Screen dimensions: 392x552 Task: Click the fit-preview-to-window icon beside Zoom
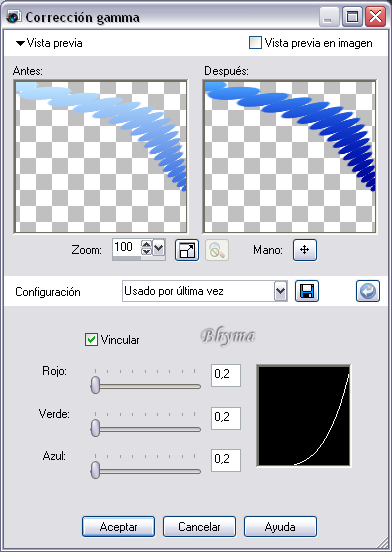pyautogui.click(x=187, y=250)
